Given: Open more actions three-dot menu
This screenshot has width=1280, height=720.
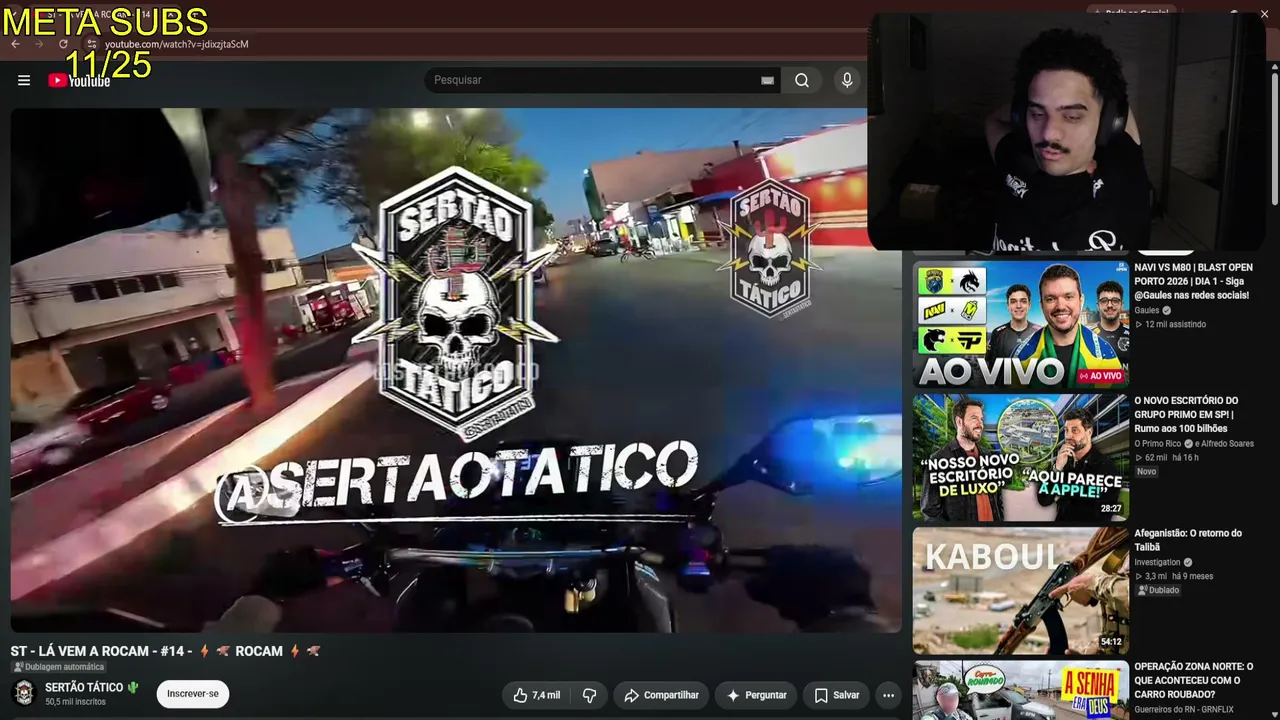Looking at the screenshot, I should click(888, 695).
